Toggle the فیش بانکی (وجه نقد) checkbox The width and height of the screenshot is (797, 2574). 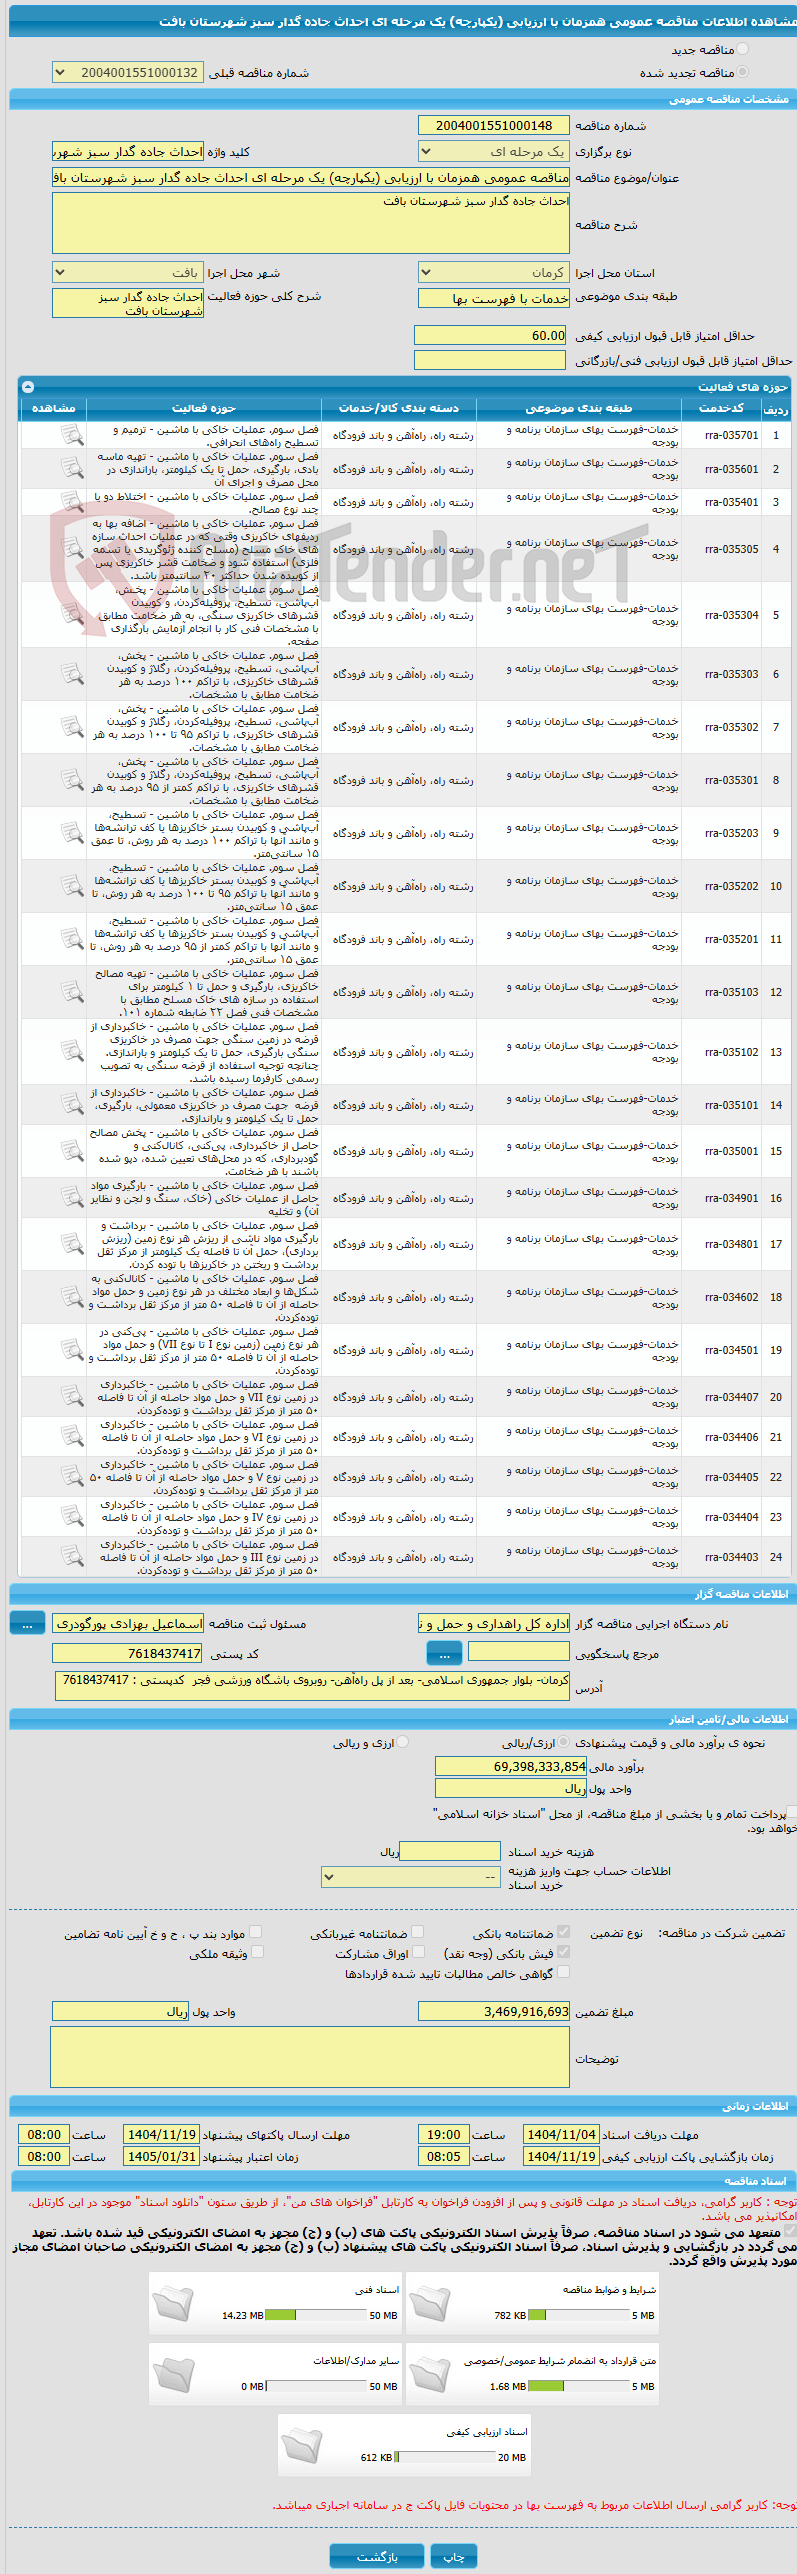coord(563,1952)
